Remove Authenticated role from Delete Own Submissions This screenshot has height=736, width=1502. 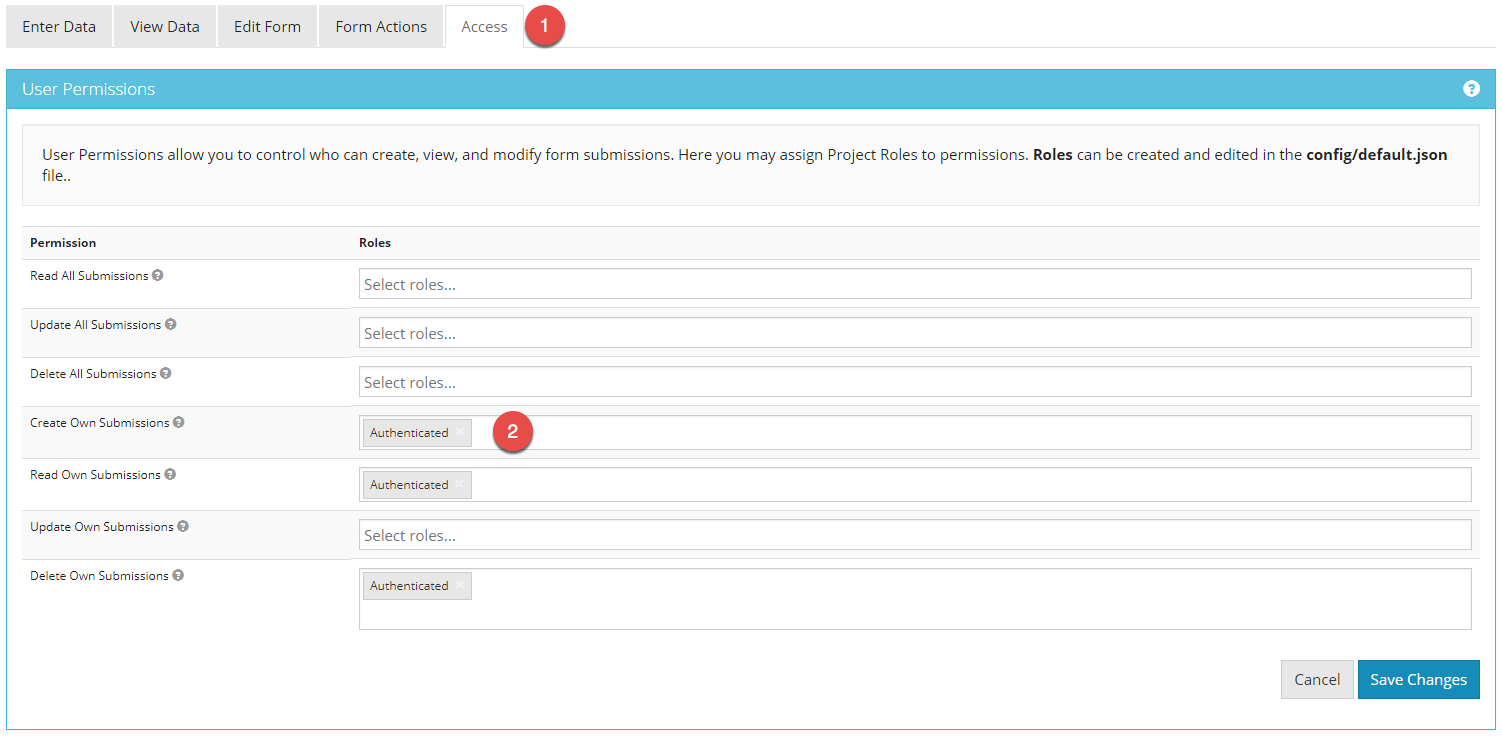click(459, 585)
